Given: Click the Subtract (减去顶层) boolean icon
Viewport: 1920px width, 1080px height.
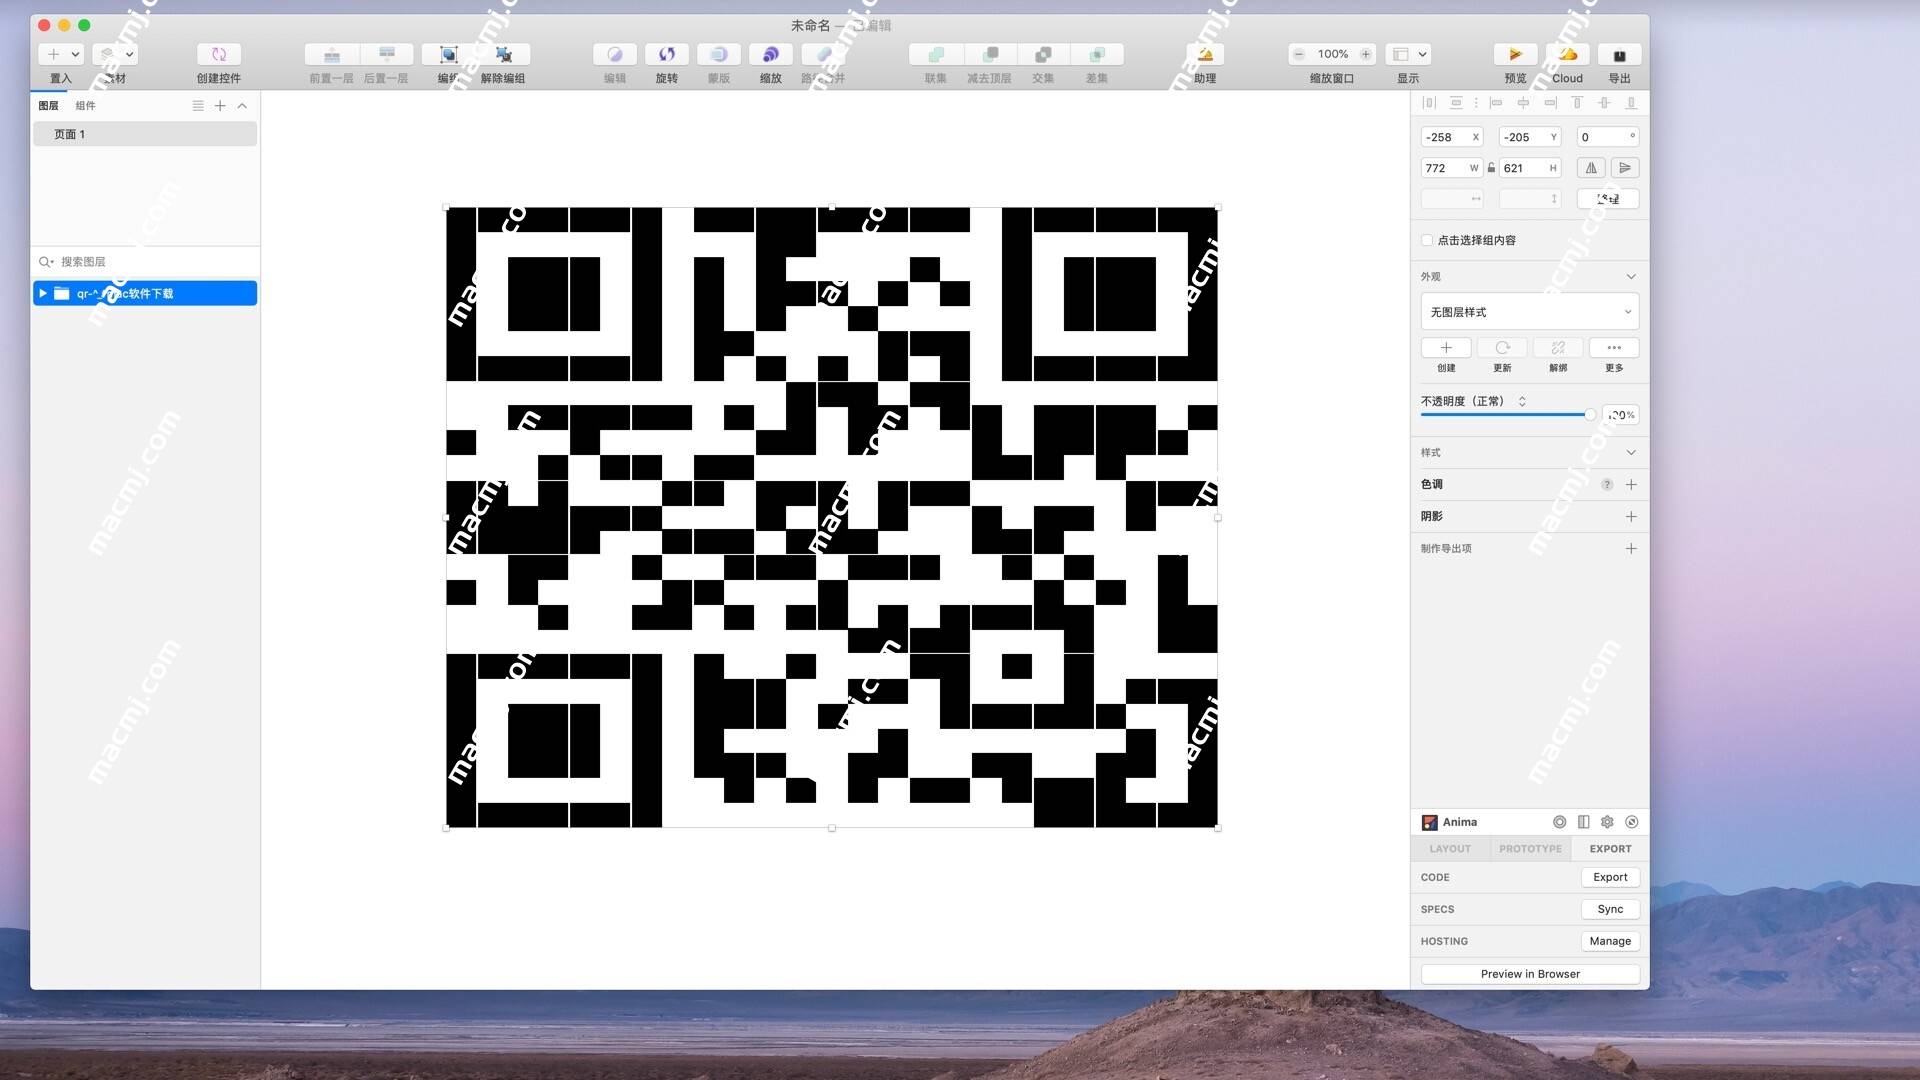Looking at the screenshot, I should tap(990, 54).
